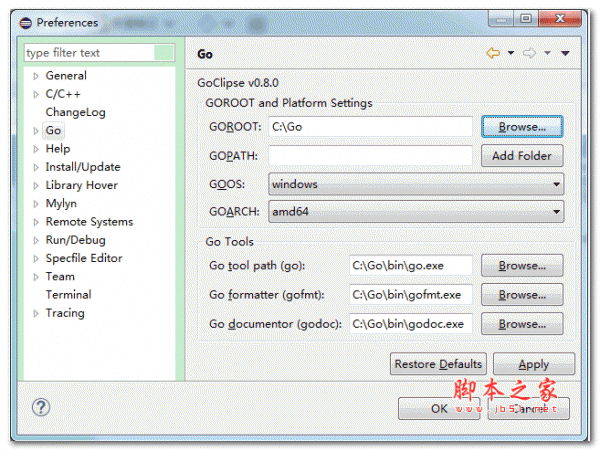The height and width of the screenshot is (451, 600).
Task: Open the back history dropdown arrow
Action: pyautogui.click(x=510, y=53)
